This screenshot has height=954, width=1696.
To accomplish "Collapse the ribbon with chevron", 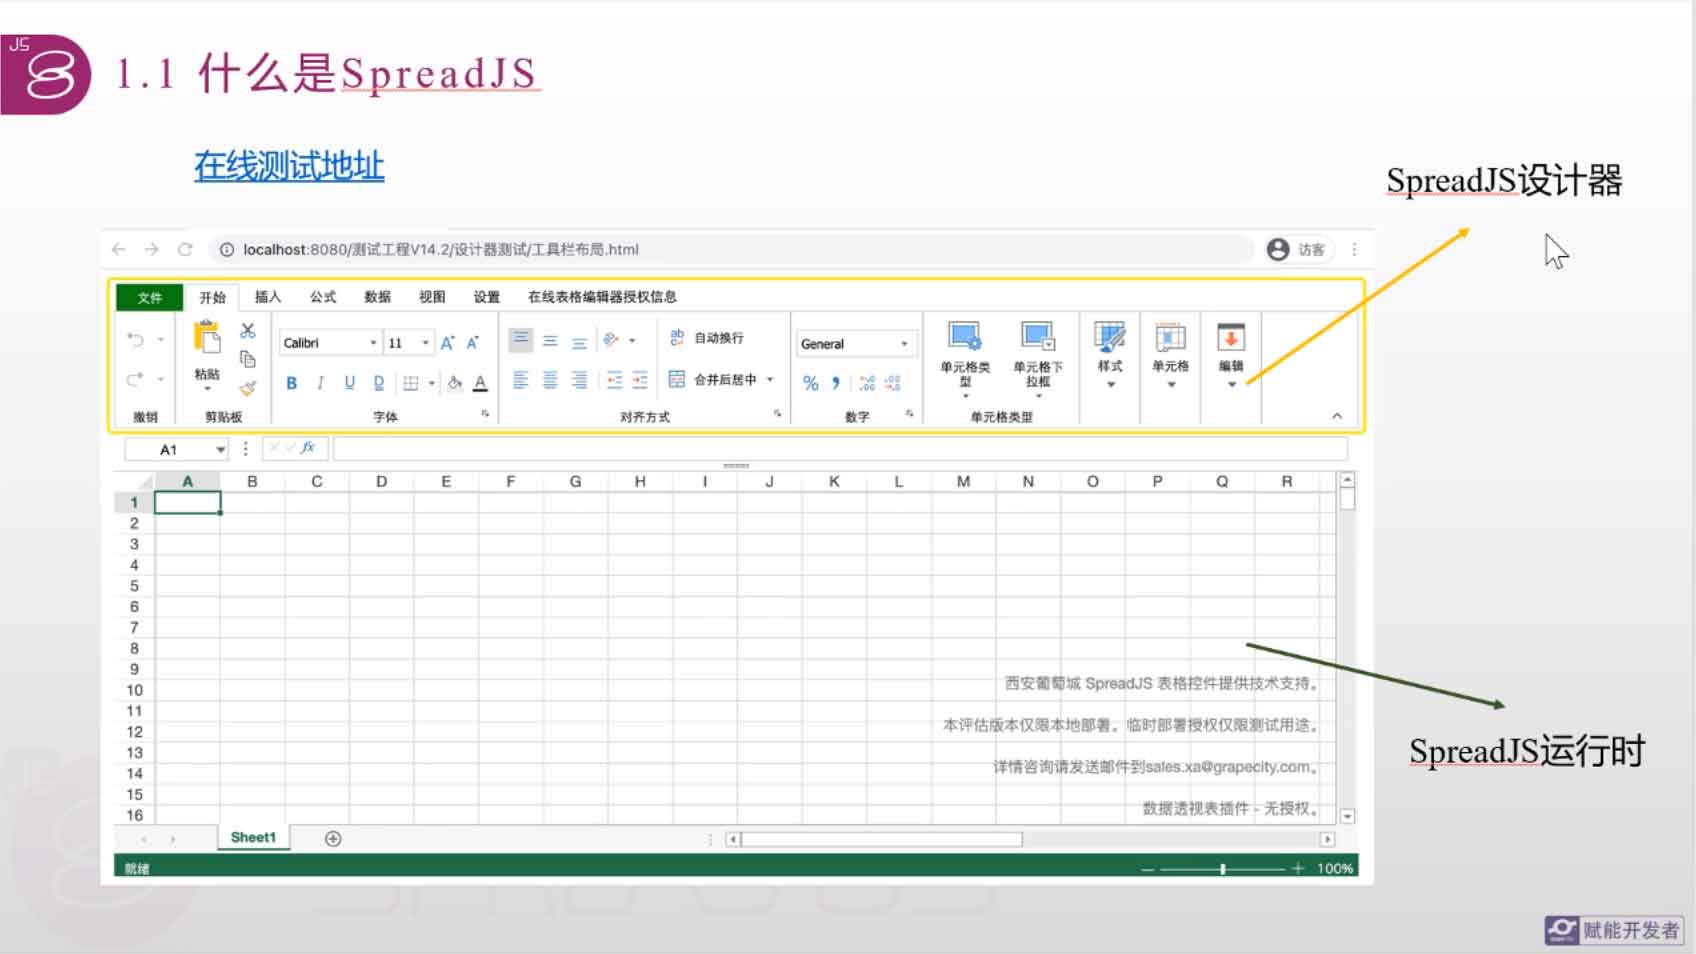I will (x=1337, y=416).
